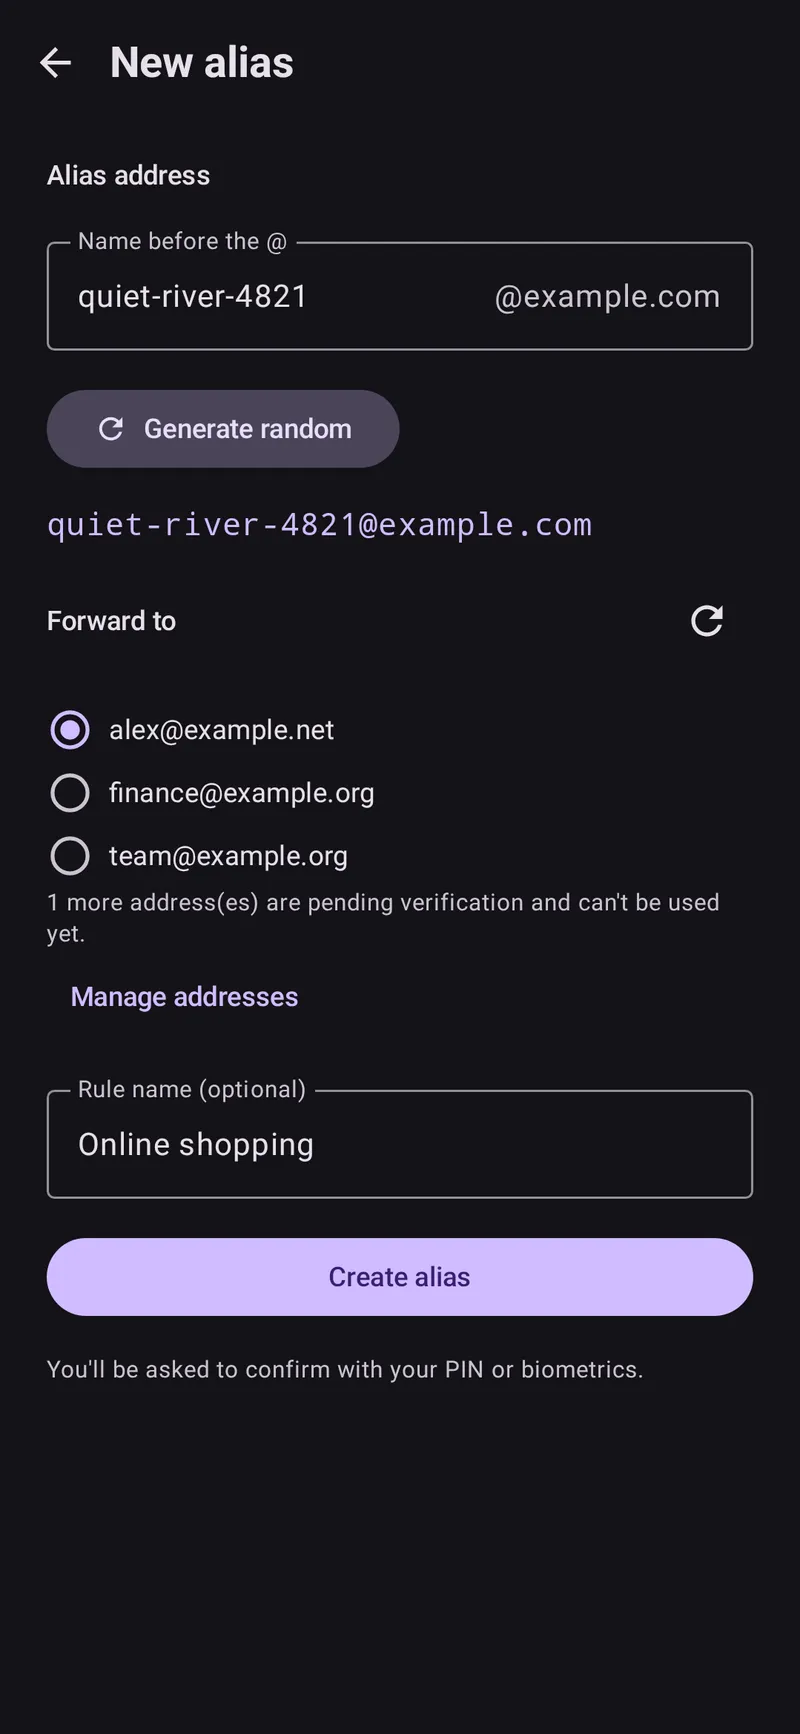Image resolution: width=800 pixels, height=1734 pixels.
Task: Click the refresh icon inside Generate random
Action: click(111, 429)
